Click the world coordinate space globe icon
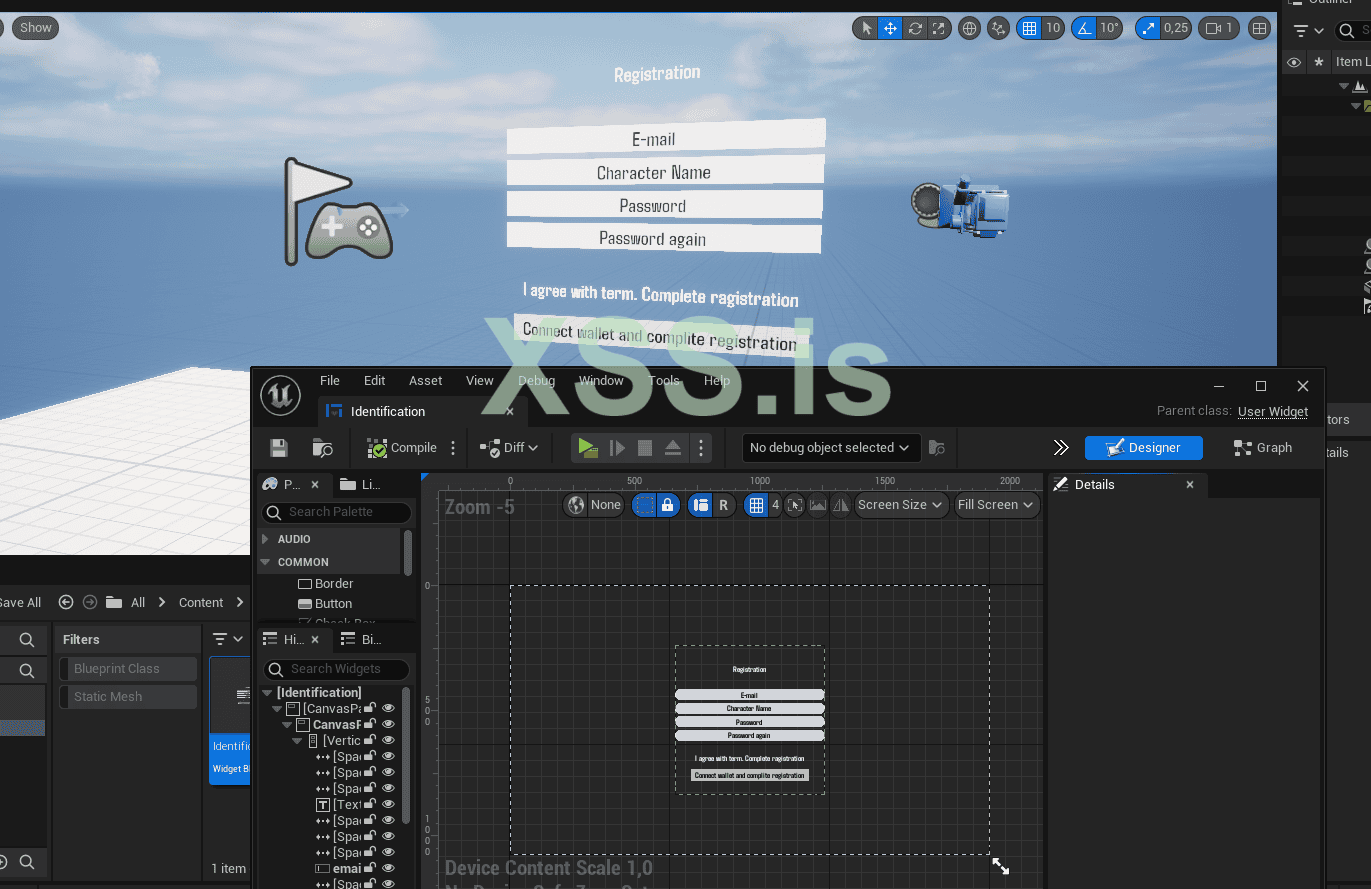The image size is (1371, 889). pos(969,28)
